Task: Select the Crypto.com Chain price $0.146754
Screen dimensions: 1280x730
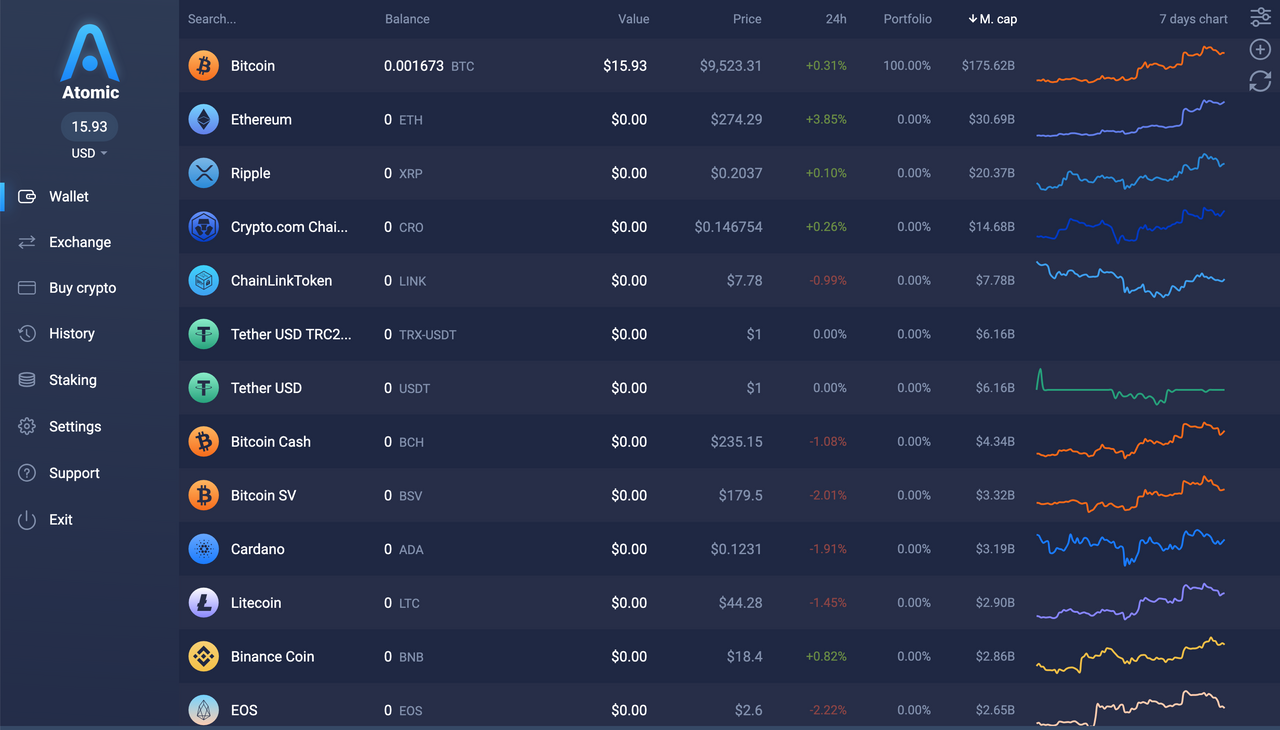Action: point(729,227)
